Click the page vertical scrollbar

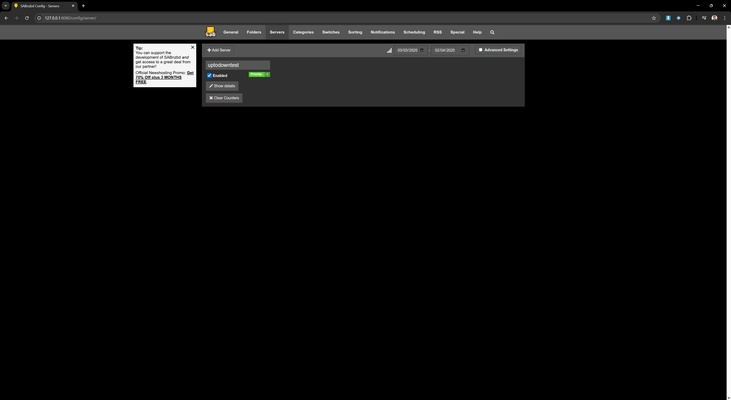tap(728, 213)
